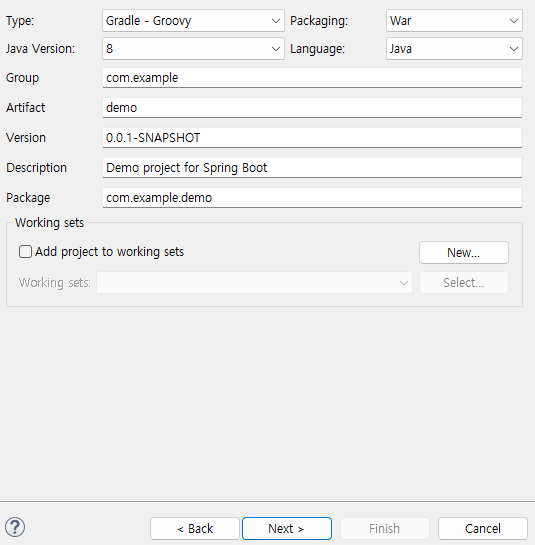Click the Java Version: label

pos(40,49)
